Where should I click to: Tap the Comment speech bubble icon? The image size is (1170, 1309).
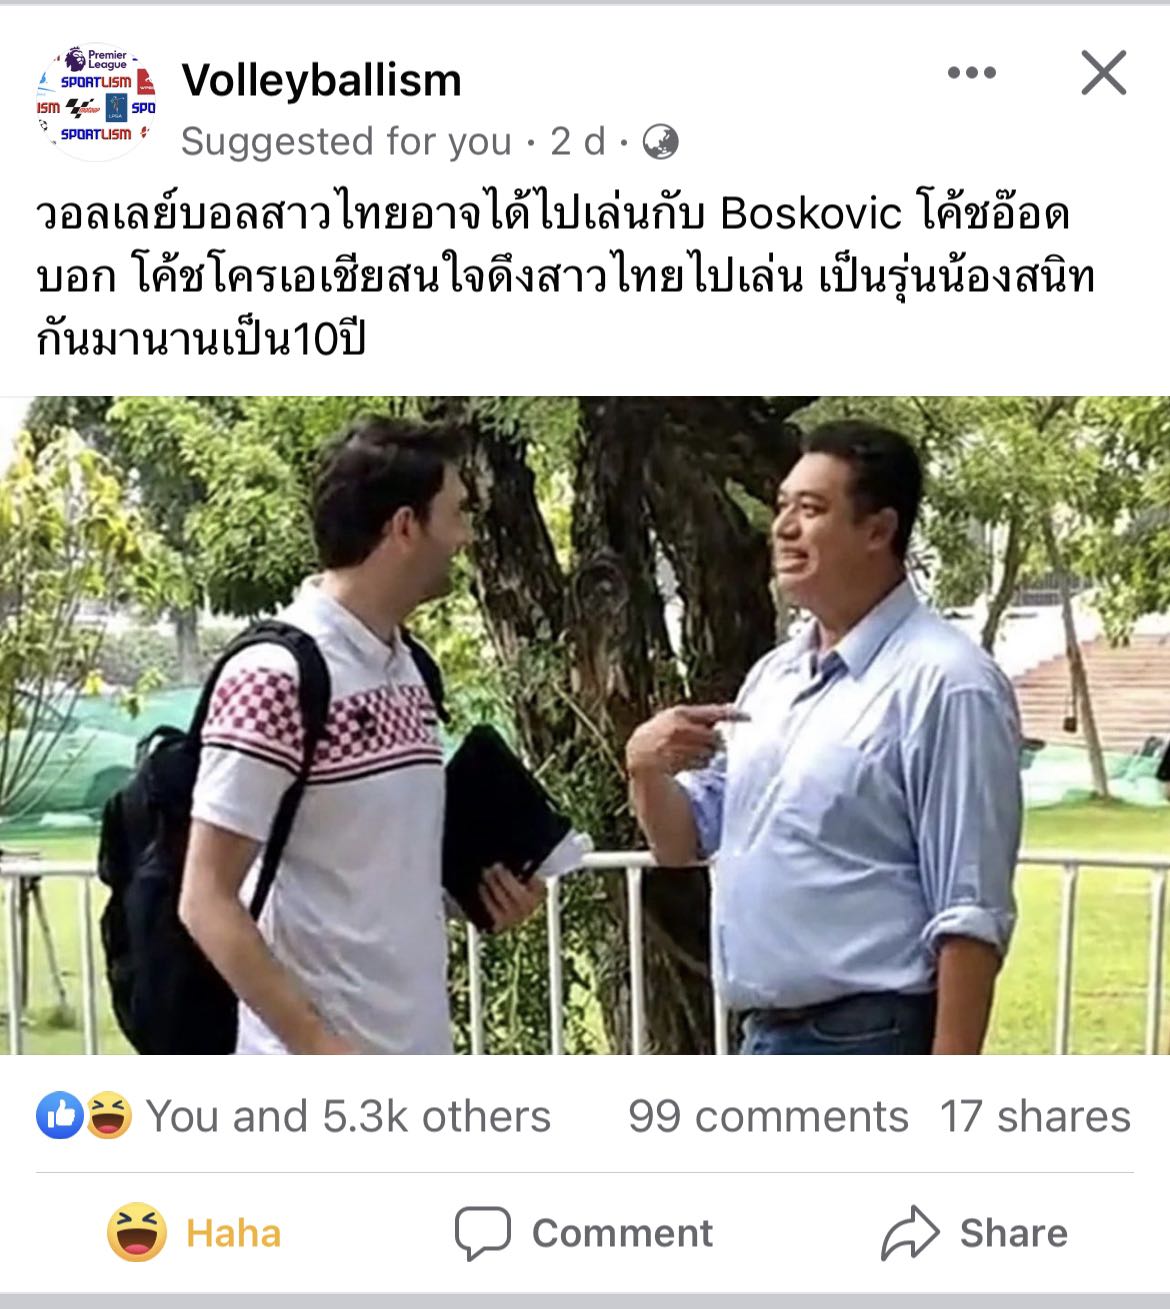tap(483, 1233)
